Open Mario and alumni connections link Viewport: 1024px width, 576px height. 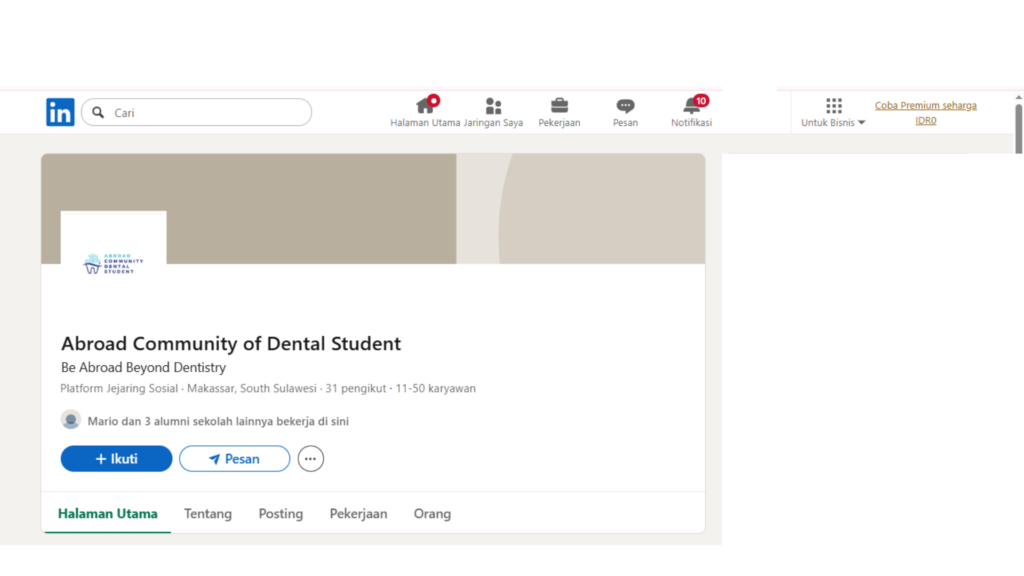point(217,422)
